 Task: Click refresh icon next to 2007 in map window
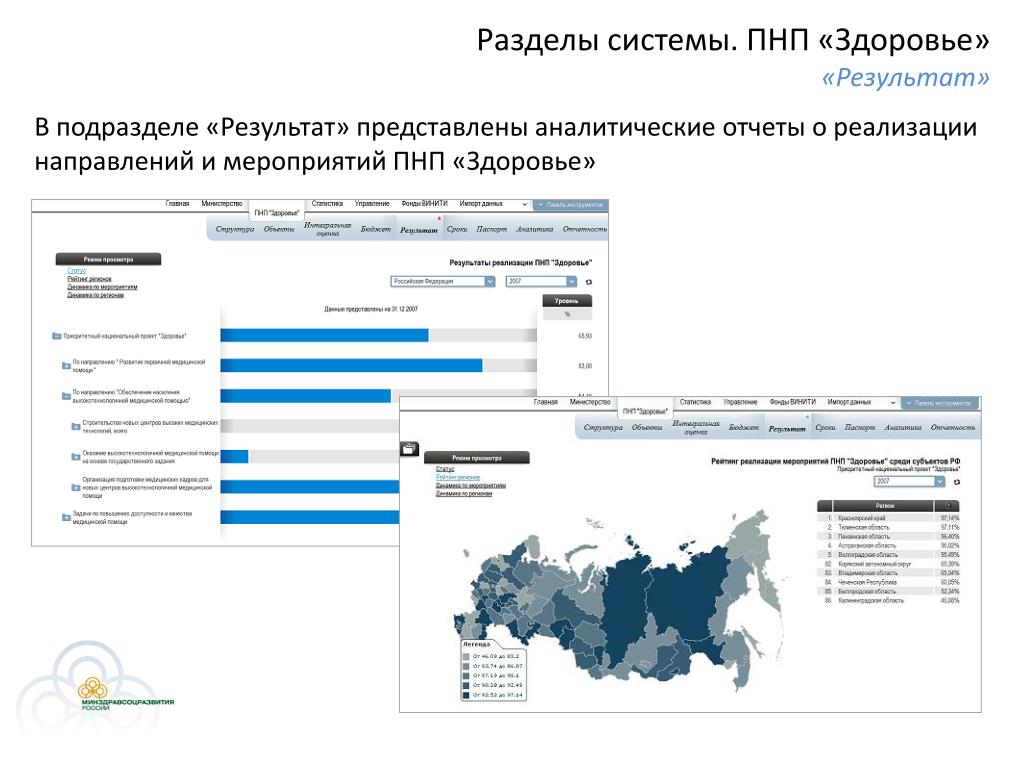click(957, 482)
